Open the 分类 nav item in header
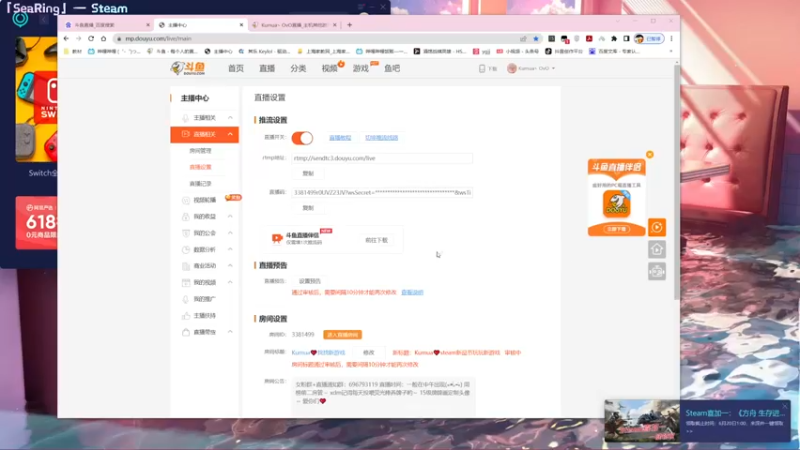 [x=298, y=68]
